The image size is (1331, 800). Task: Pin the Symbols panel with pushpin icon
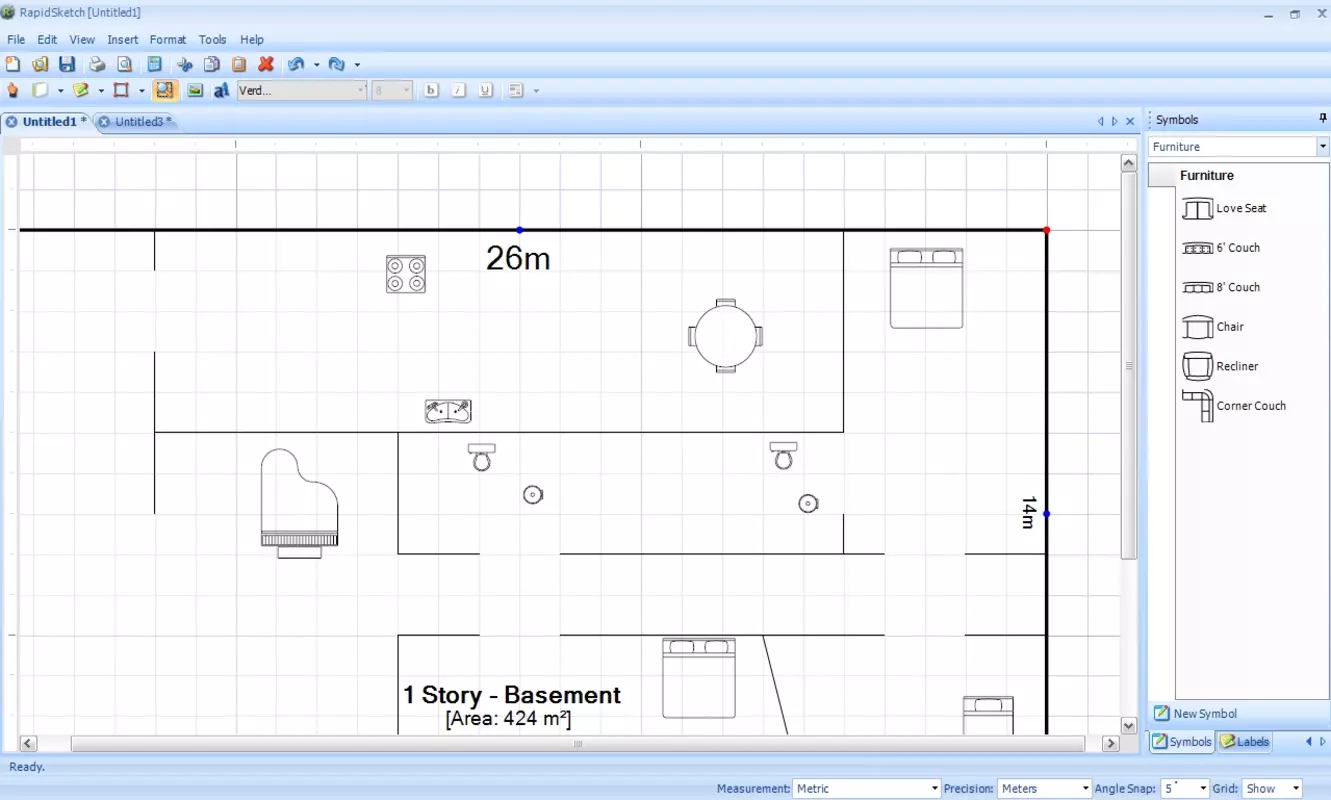tap(1323, 119)
